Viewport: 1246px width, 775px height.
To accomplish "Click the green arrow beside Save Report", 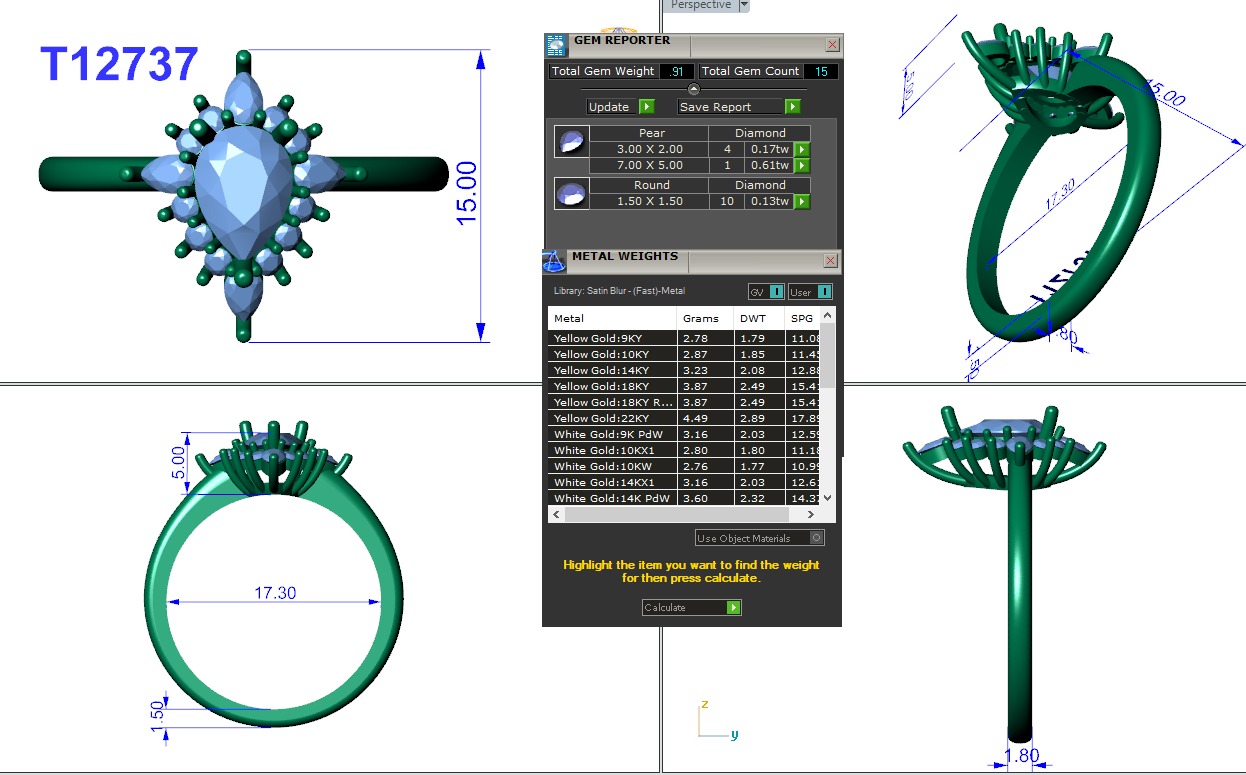I will (x=793, y=107).
